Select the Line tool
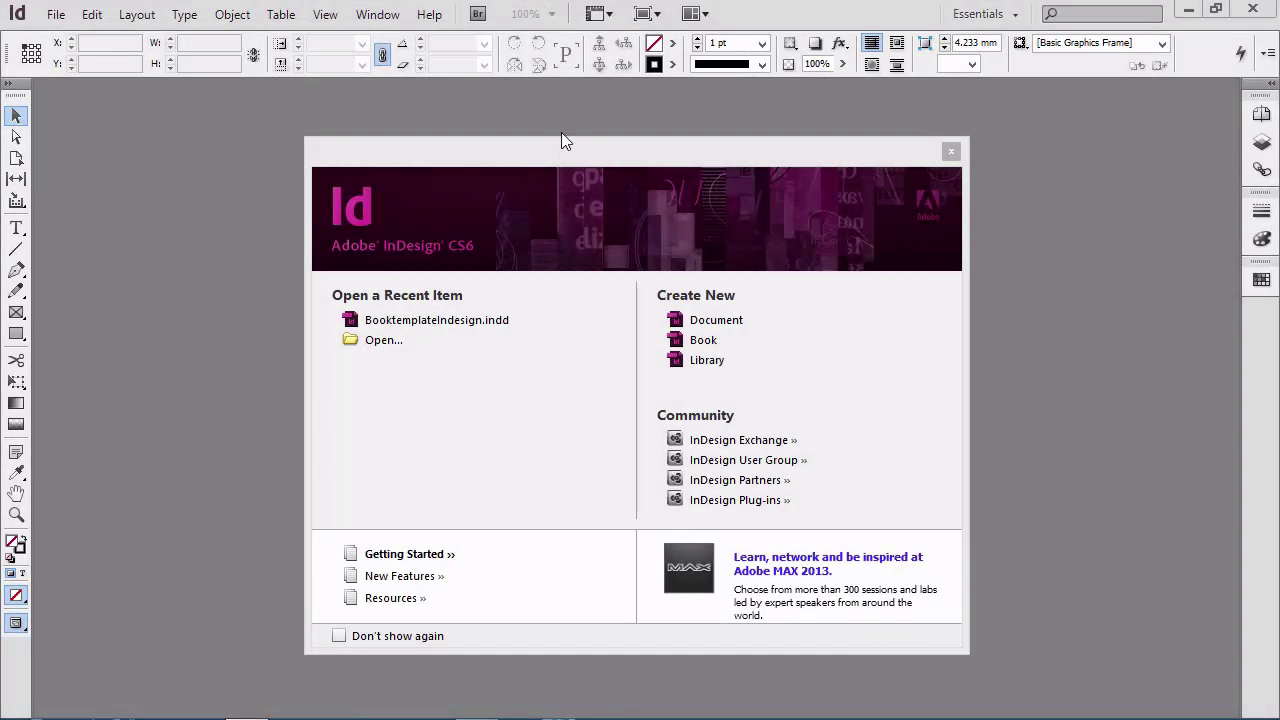This screenshot has height=720, width=1280. point(16,250)
